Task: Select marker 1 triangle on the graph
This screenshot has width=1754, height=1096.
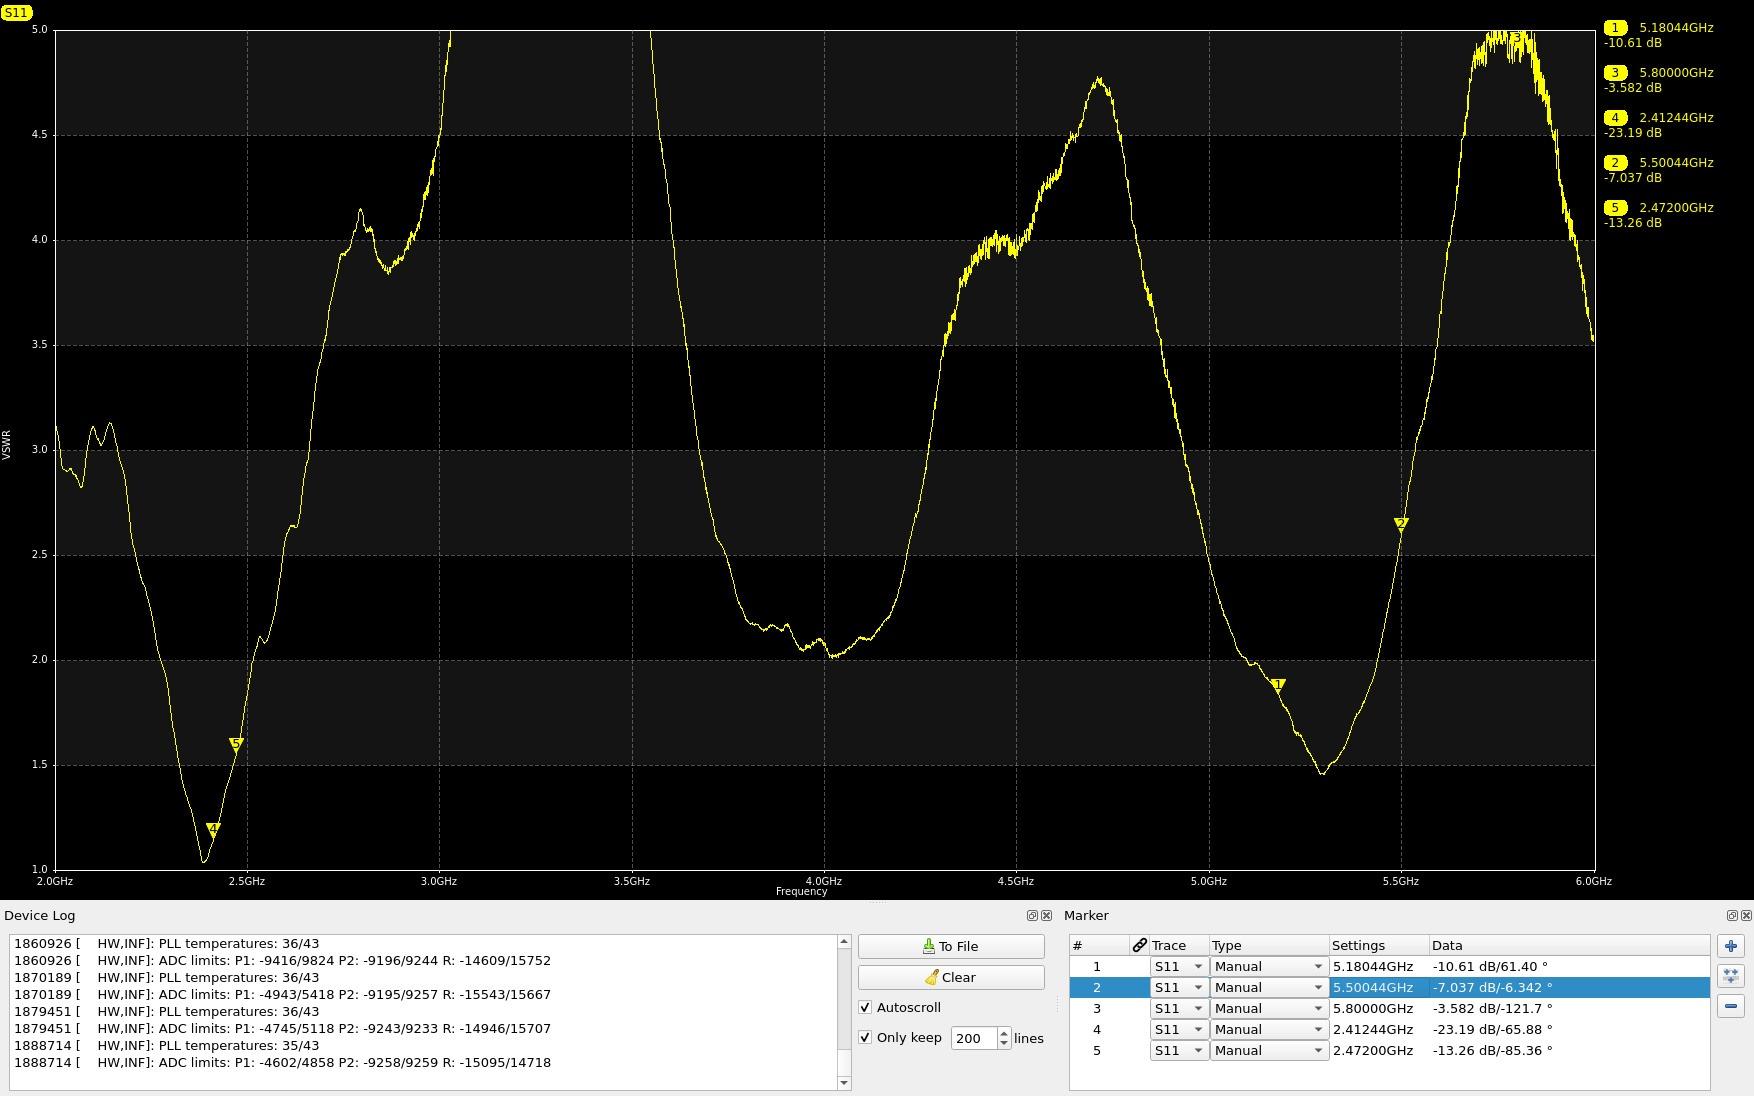Action: coord(1278,685)
